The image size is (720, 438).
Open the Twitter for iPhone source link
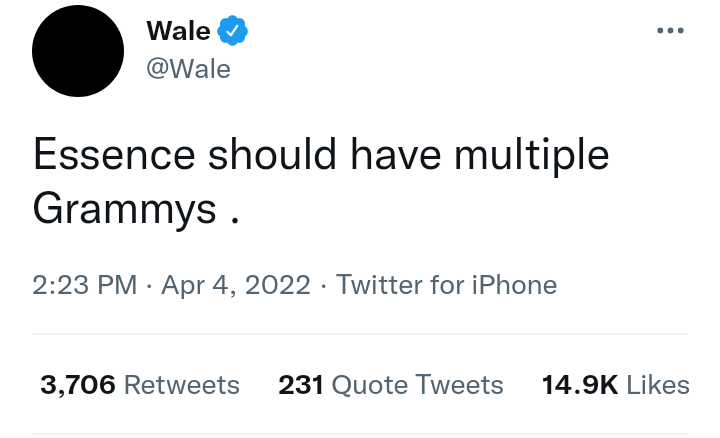click(446, 285)
